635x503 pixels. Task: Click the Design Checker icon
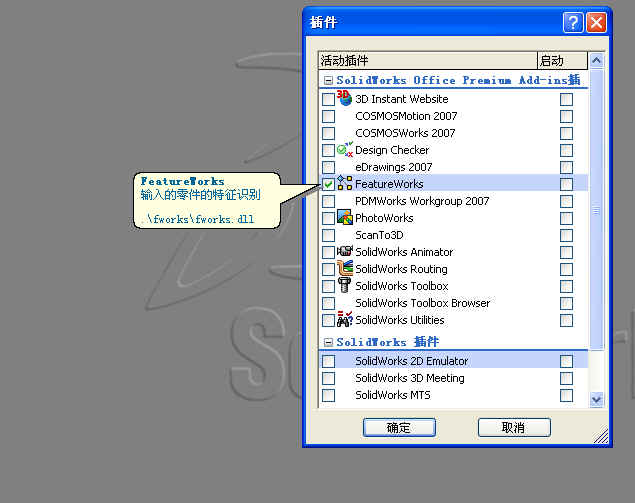point(345,150)
